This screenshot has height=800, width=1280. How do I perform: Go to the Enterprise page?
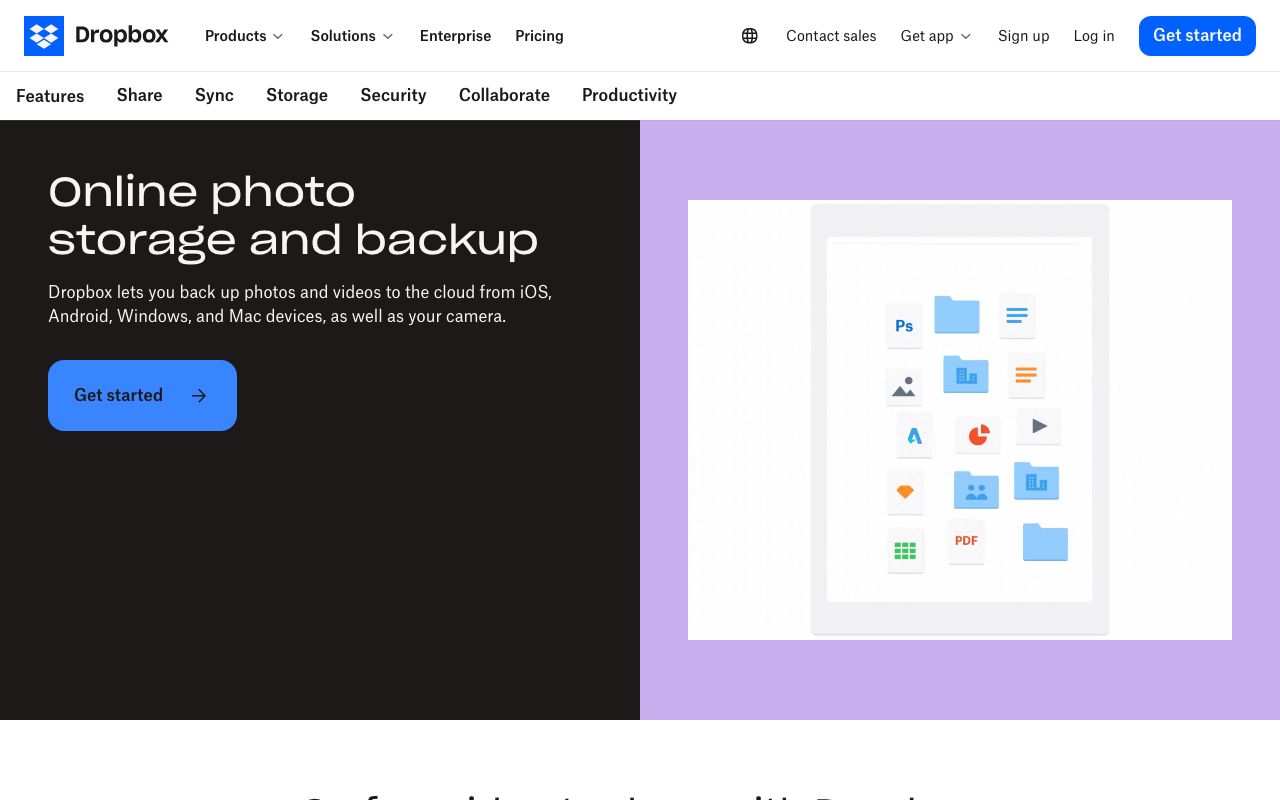[455, 36]
